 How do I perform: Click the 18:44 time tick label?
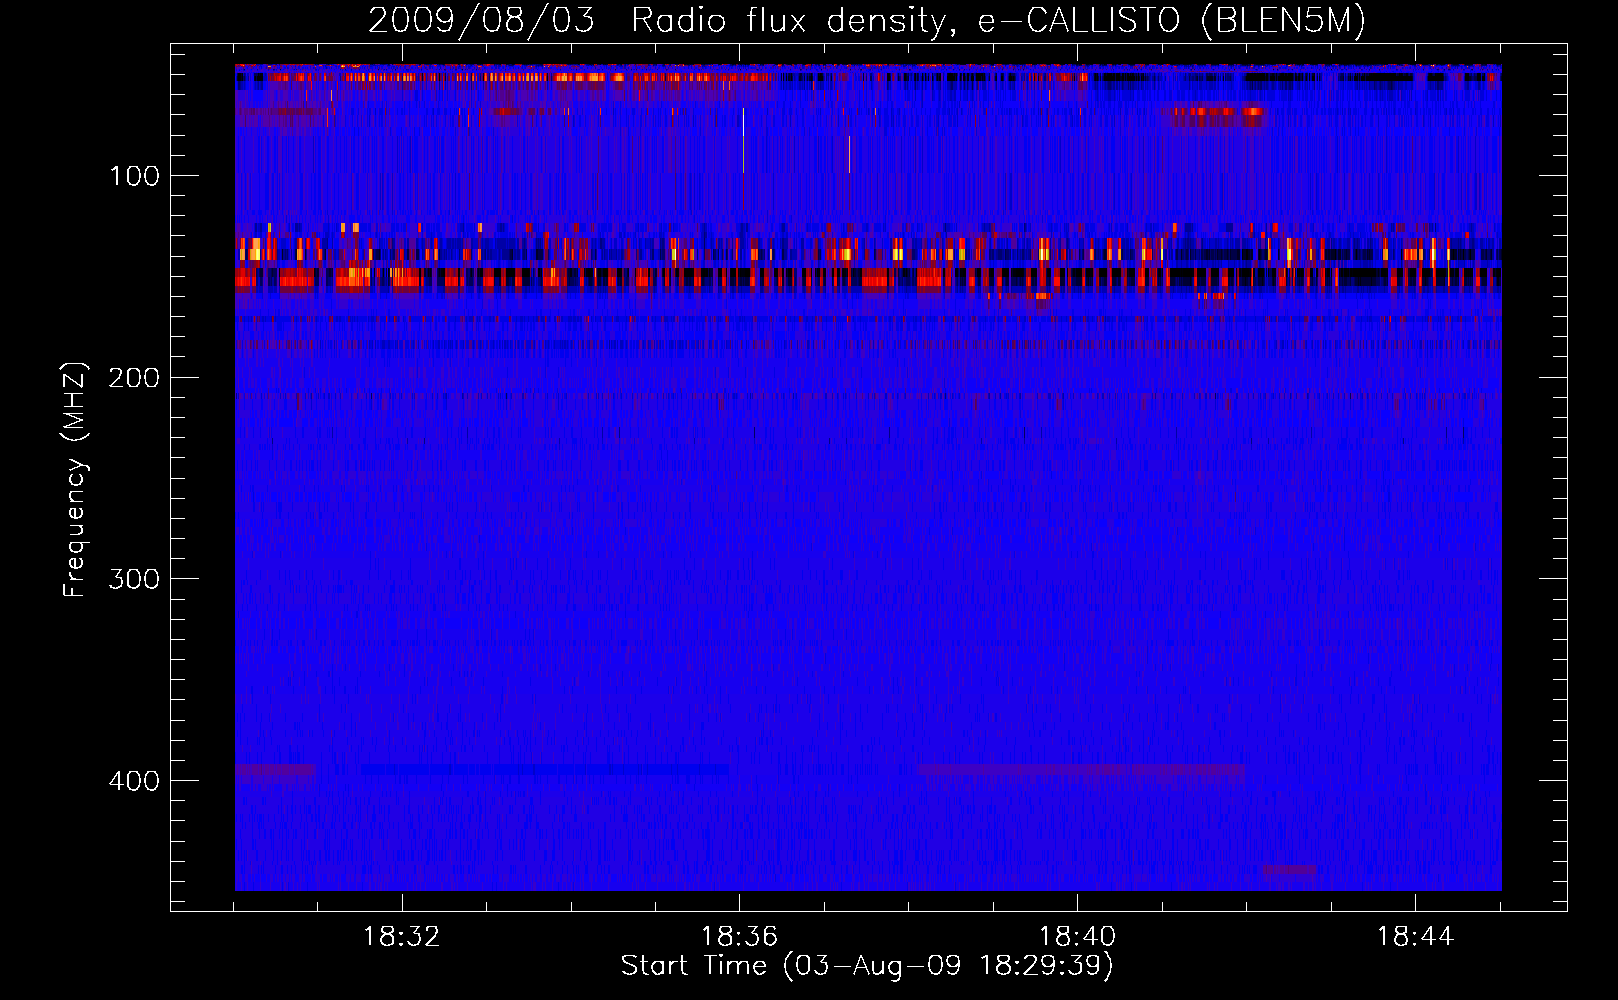[1415, 936]
